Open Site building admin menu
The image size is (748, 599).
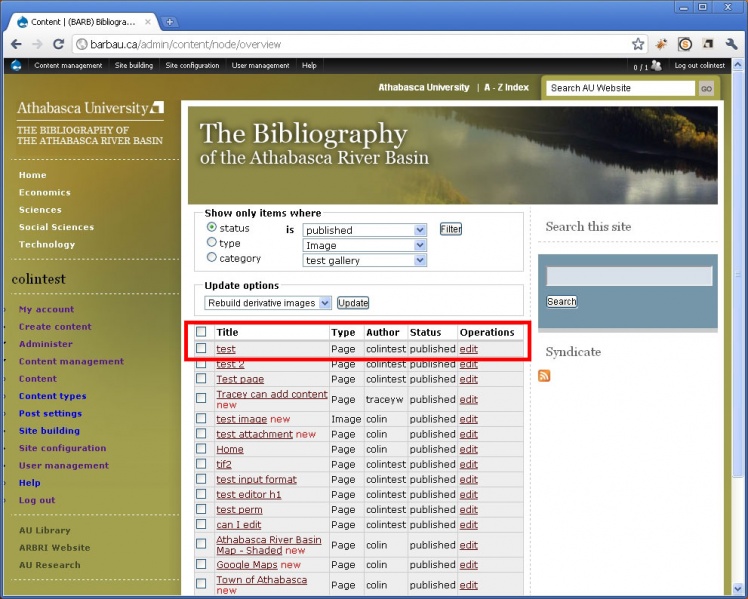click(x=134, y=65)
